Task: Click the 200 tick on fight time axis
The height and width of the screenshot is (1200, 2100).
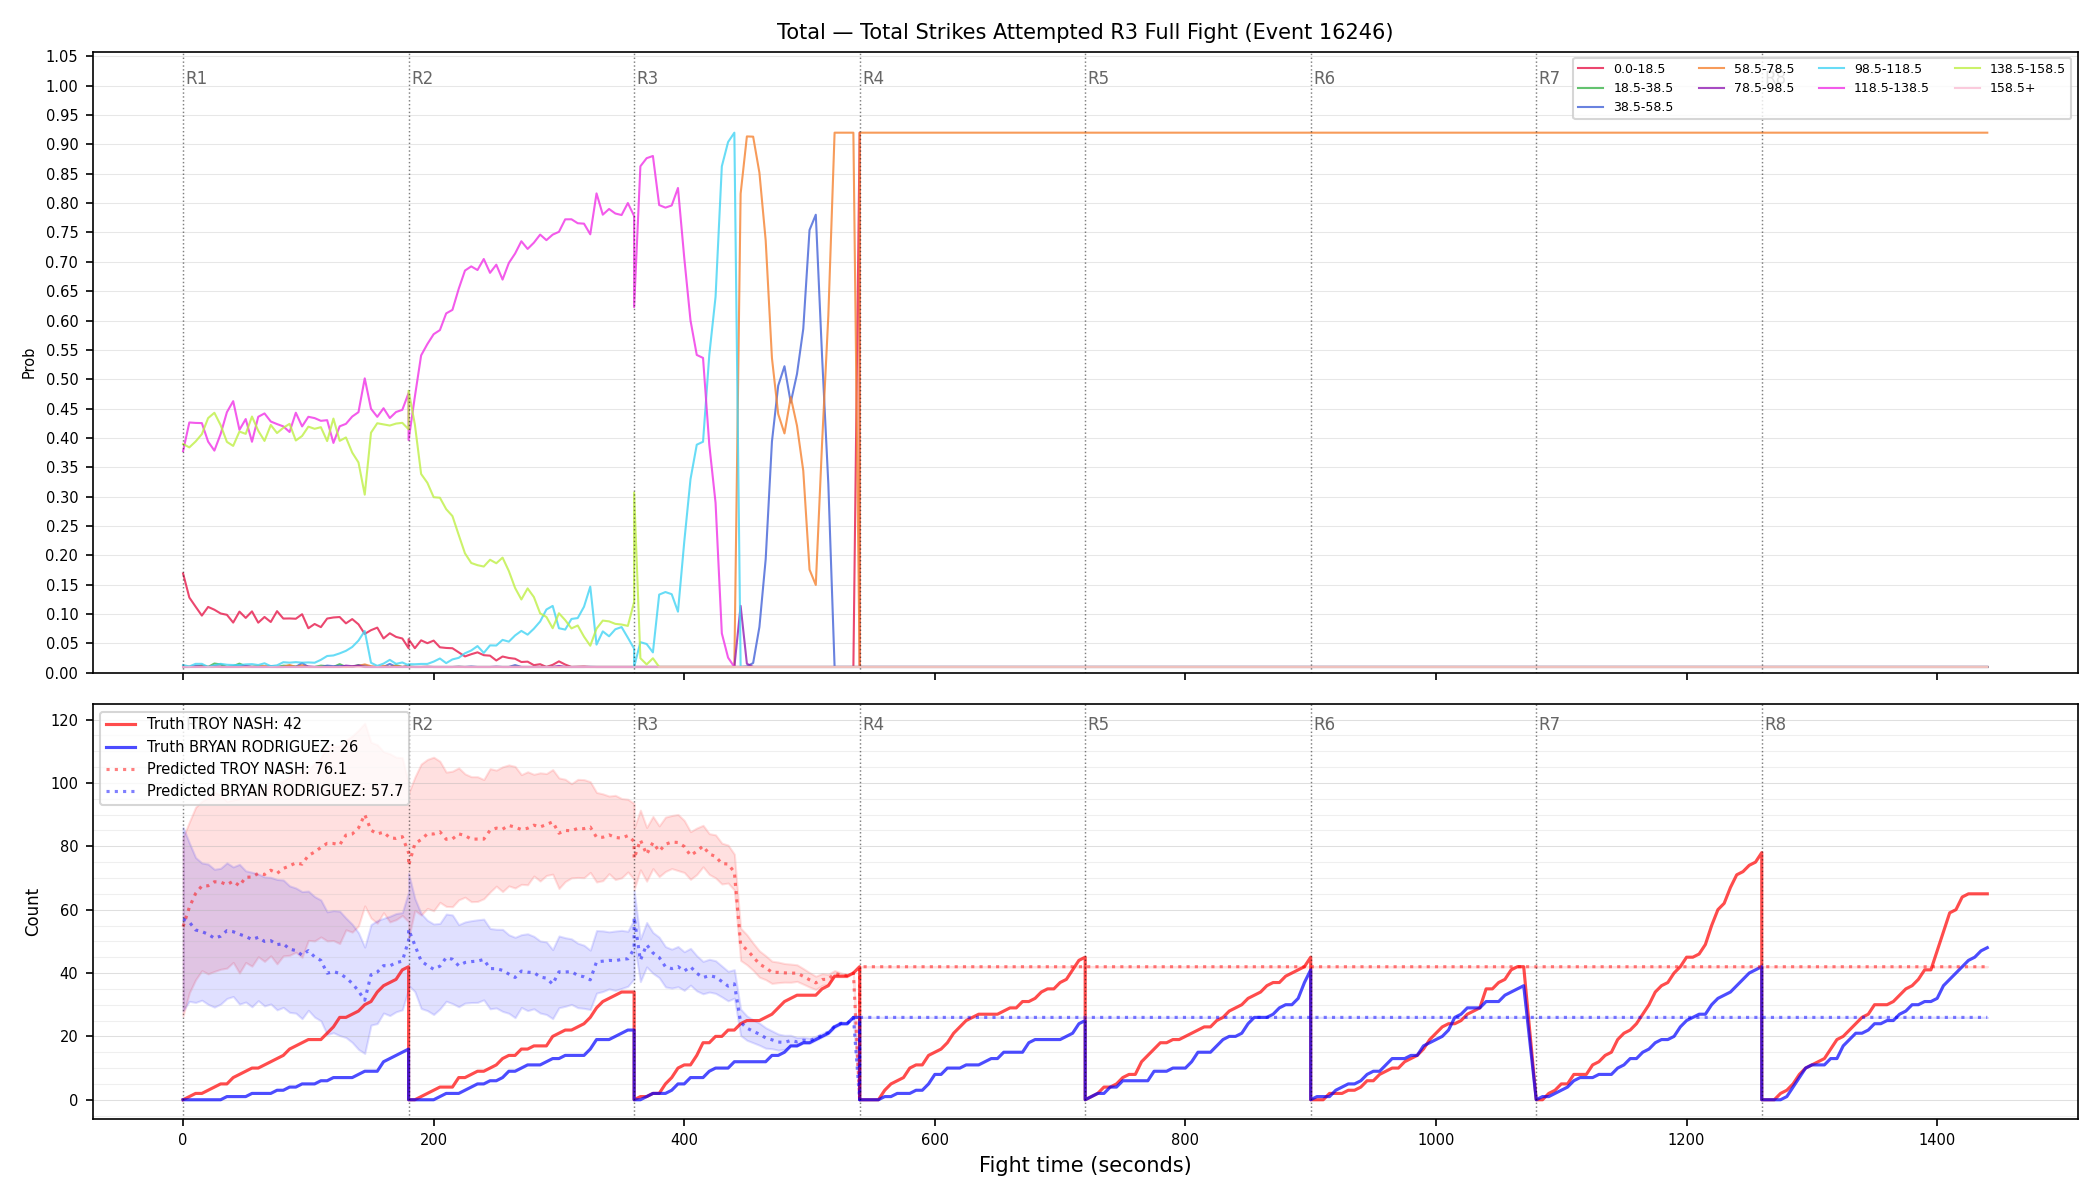Action: pyautogui.click(x=433, y=1139)
